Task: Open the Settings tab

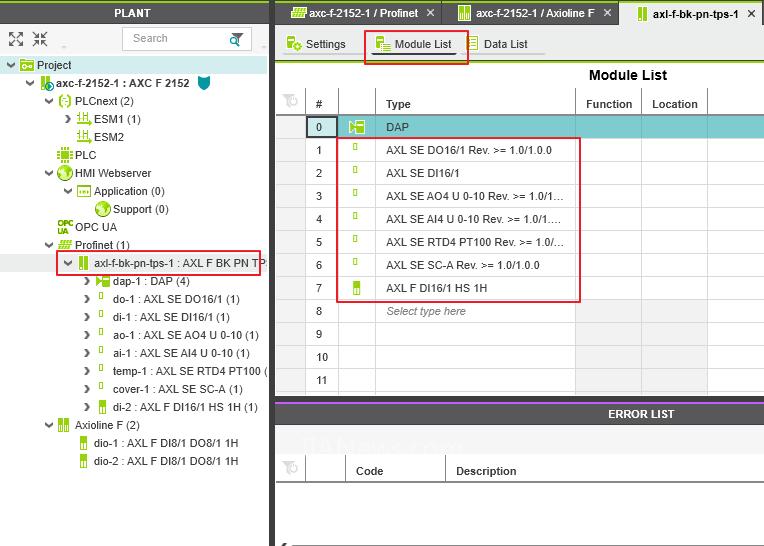Action: 316,44
